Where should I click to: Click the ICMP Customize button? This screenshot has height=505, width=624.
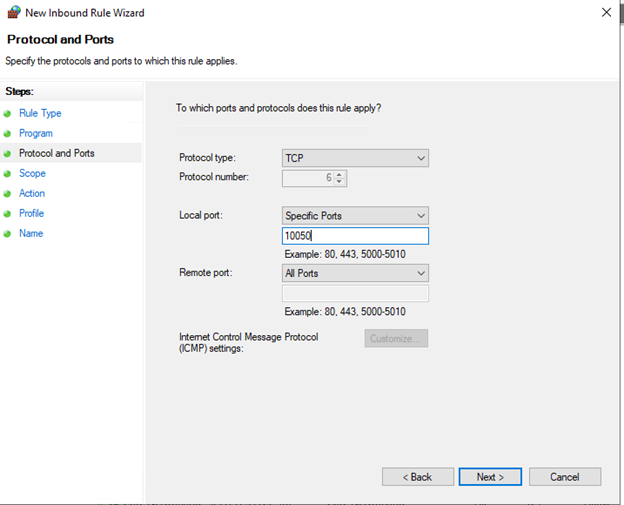(x=396, y=338)
